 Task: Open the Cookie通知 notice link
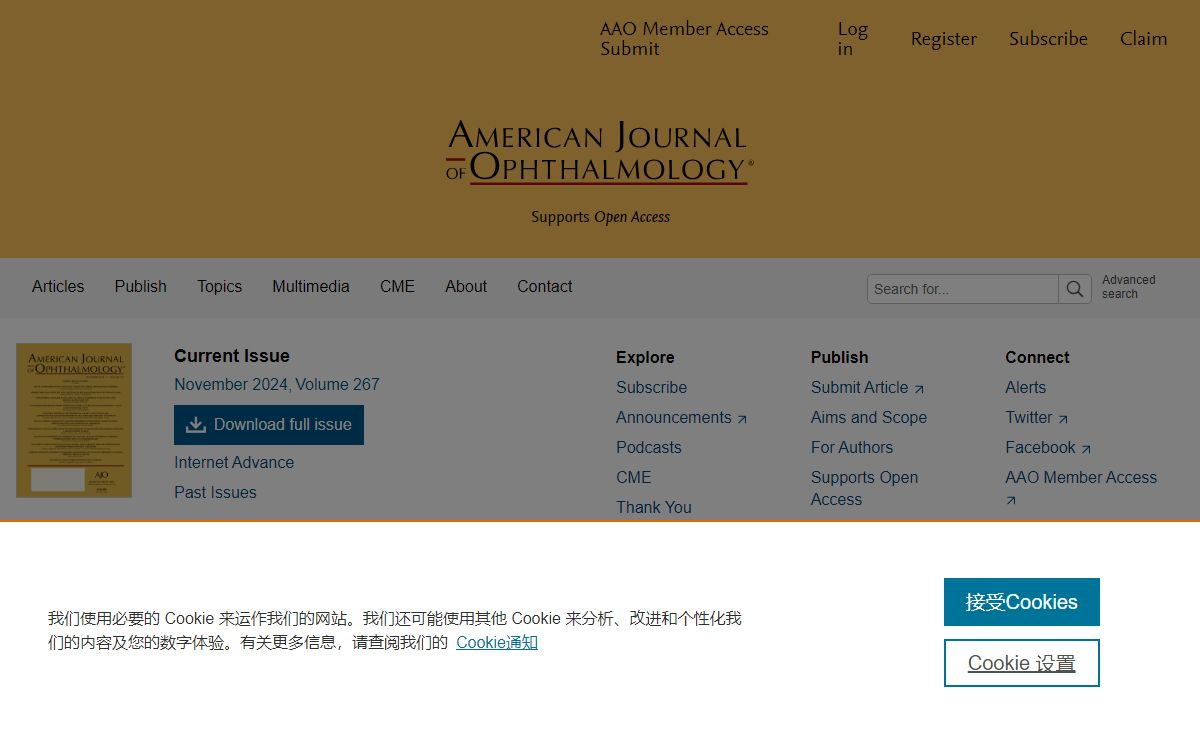point(497,642)
